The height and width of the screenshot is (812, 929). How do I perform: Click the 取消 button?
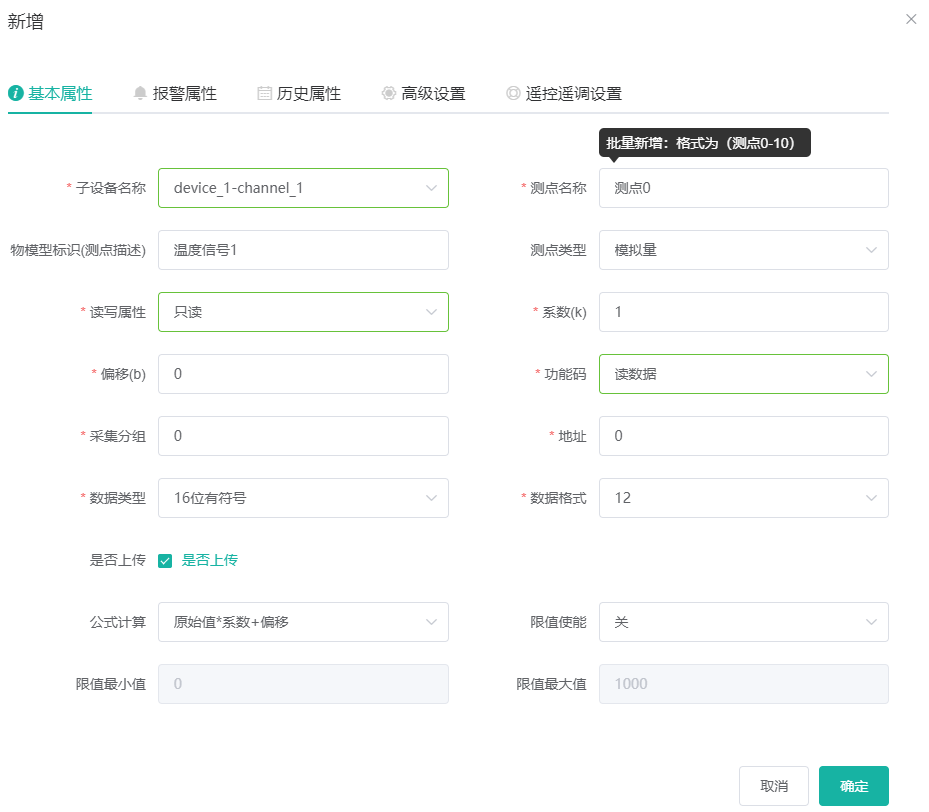coord(774,786)
